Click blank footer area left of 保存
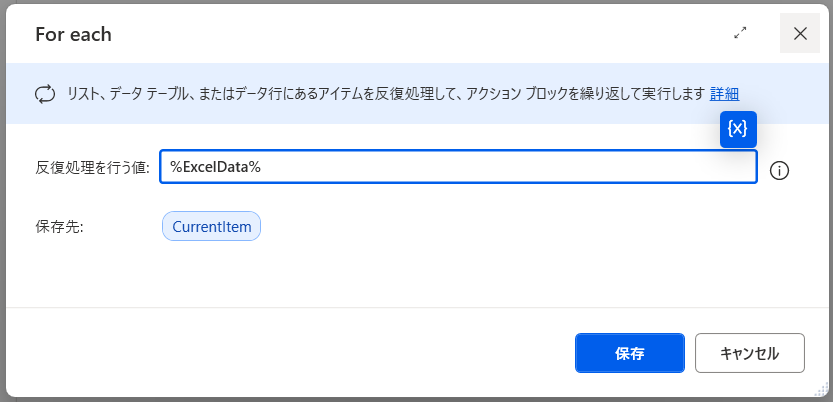This screenshot has height=402, width=833. point(300,352)
